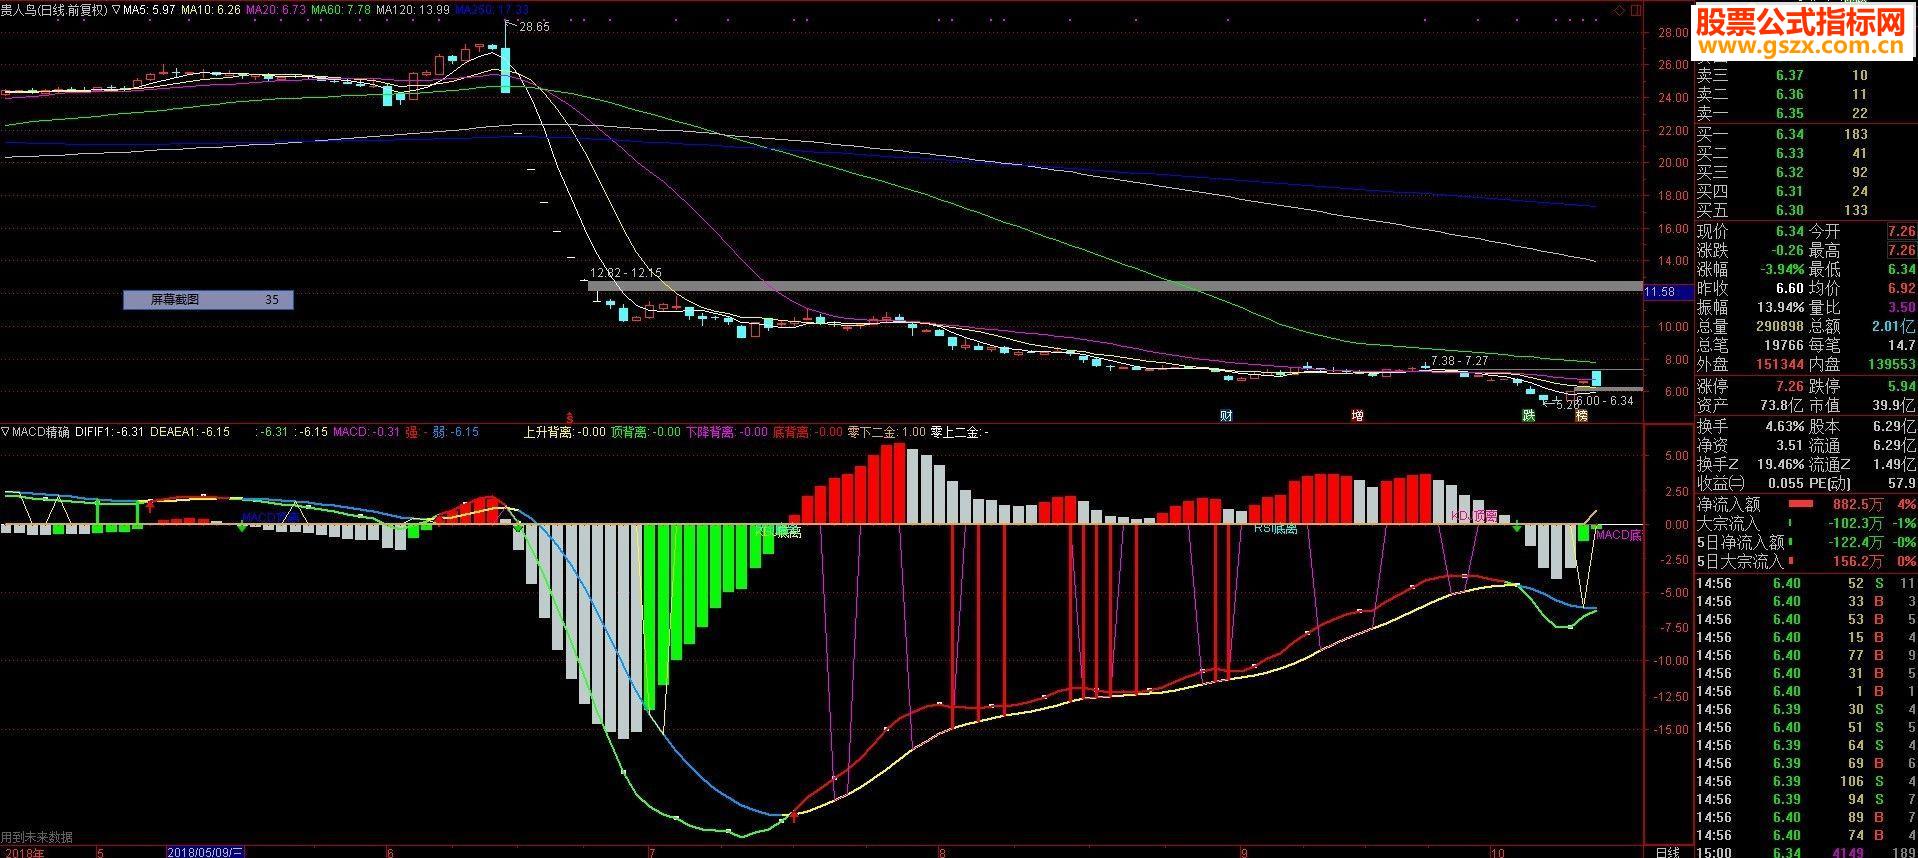Click month 7 on the time axis
Viewport: 1918px width, 858px height.
coord(651,852)
